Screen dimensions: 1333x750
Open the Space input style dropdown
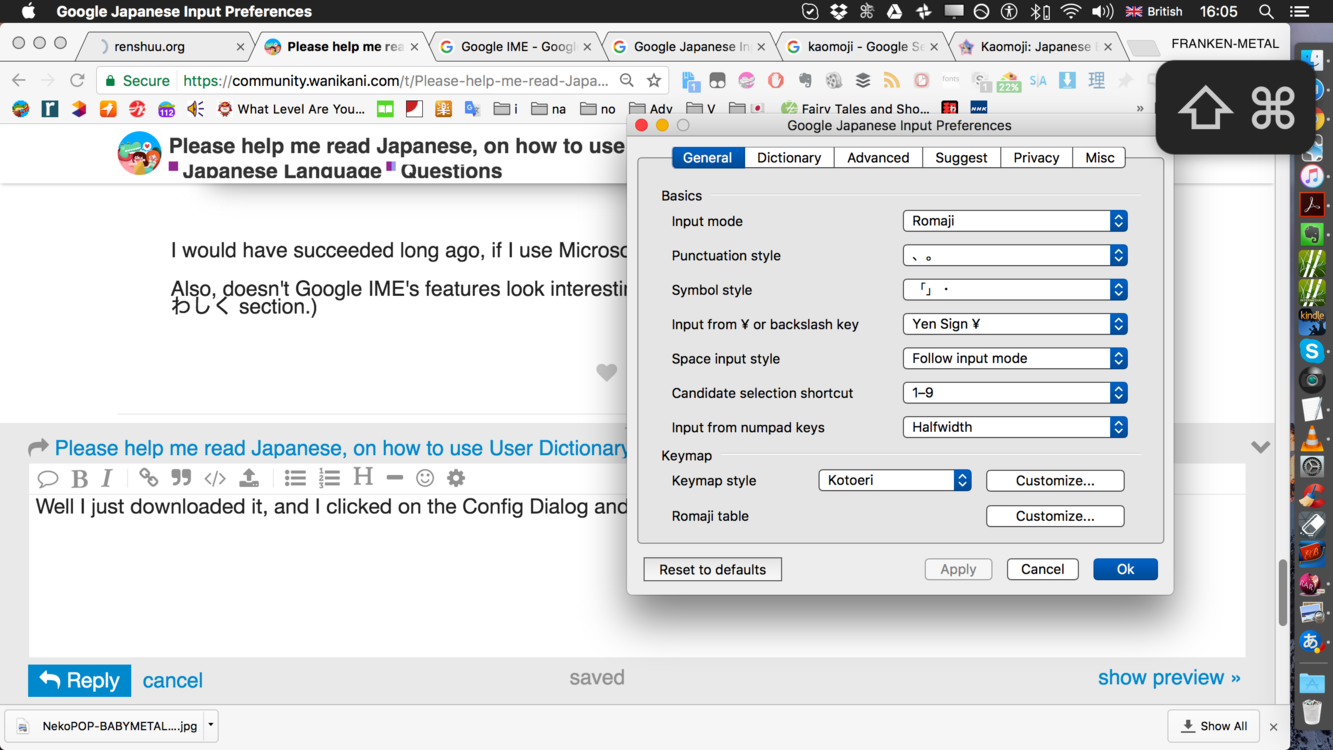point(1015,358)
